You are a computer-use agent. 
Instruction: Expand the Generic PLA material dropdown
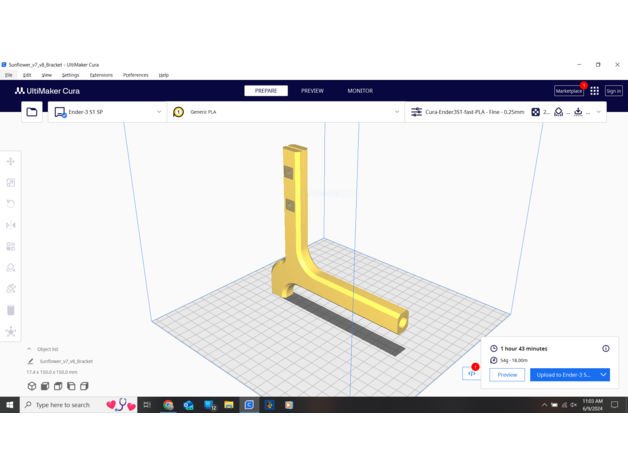coord(286,112)
